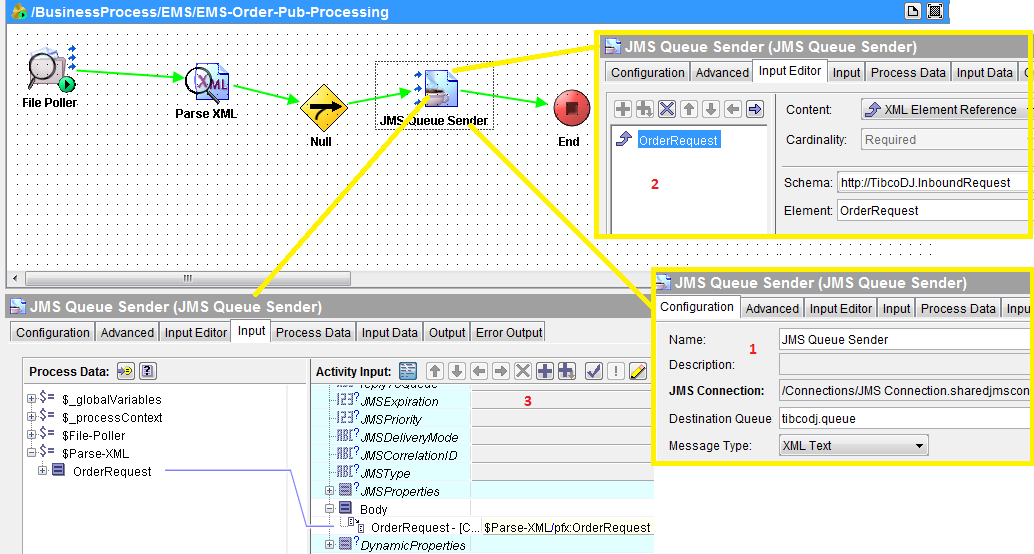Click Activity Input move down arrow icon
The image size is (1034, 554).
(457, 371)
